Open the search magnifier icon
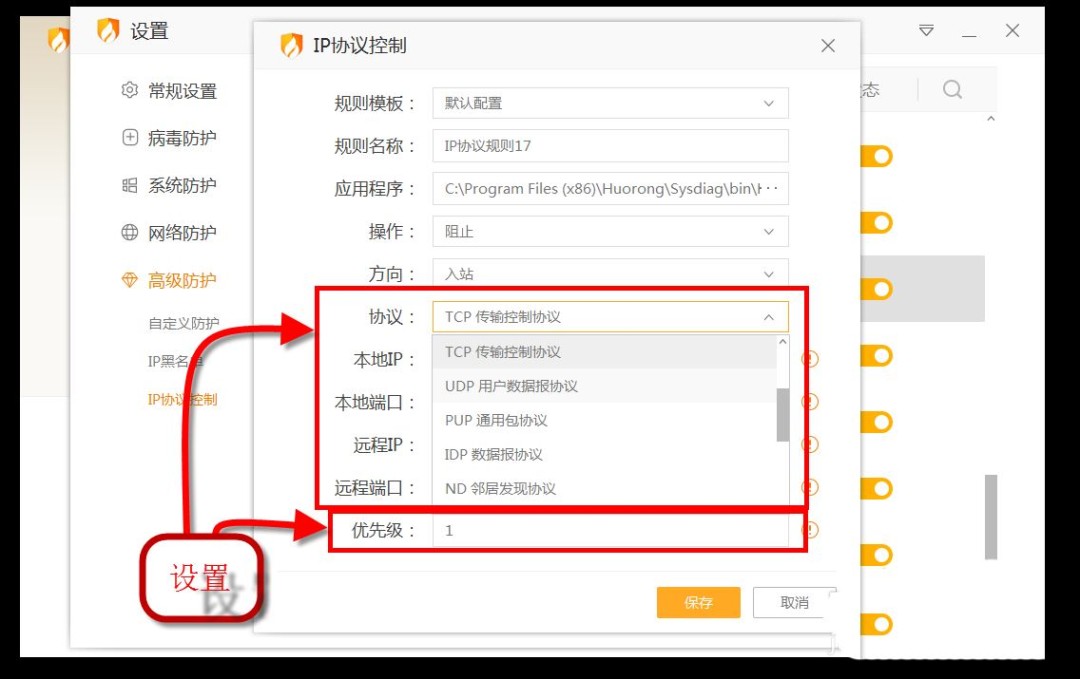The width and height of the screenshot is (1080, 679). [952, 89]
